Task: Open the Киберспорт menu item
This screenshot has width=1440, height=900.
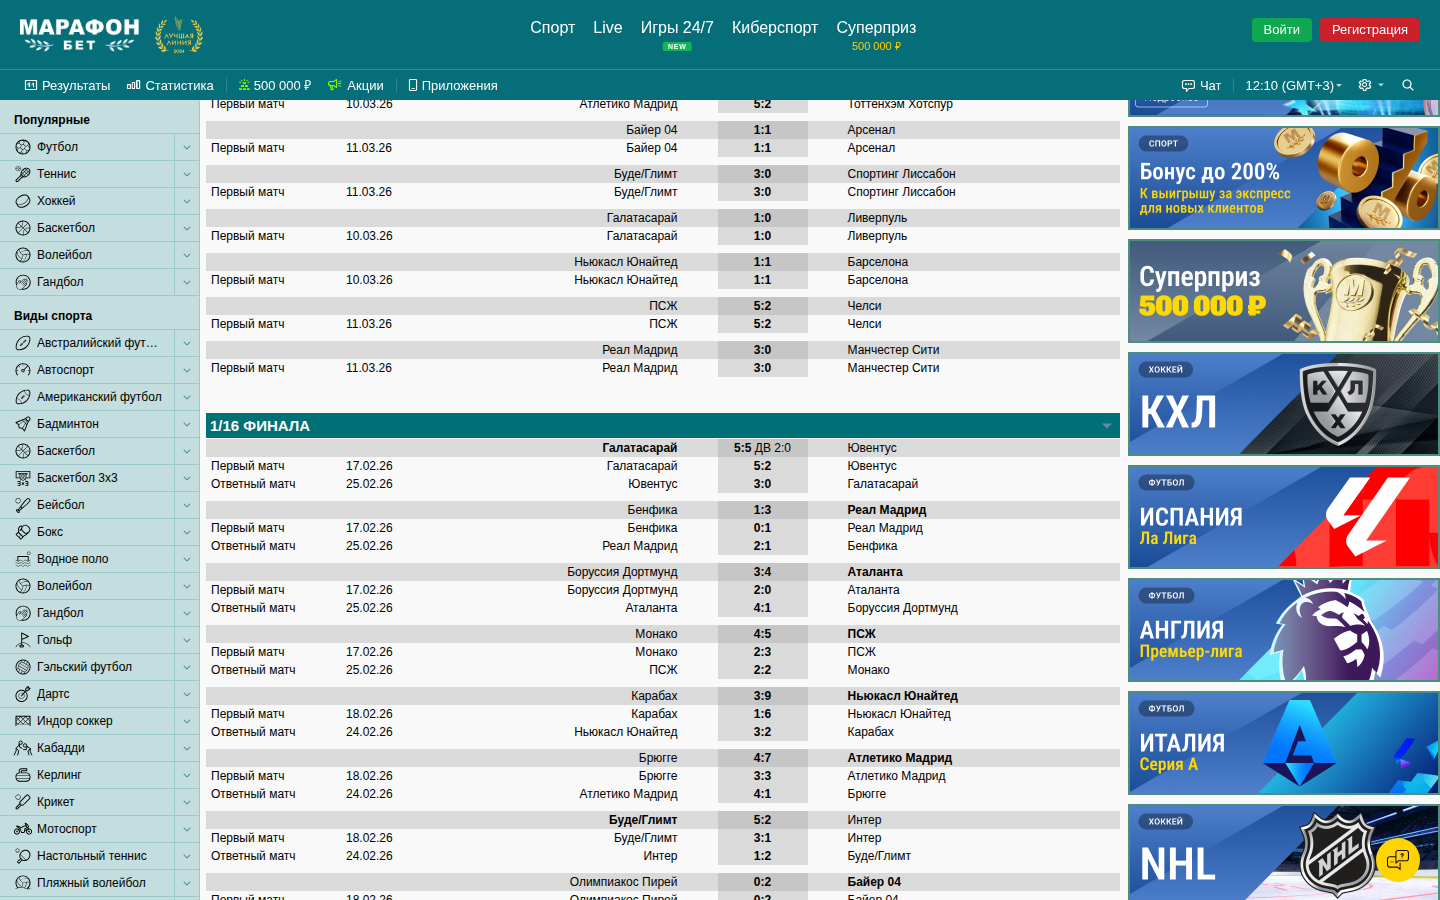Action: pyautogui.click(x=774, y=28)
